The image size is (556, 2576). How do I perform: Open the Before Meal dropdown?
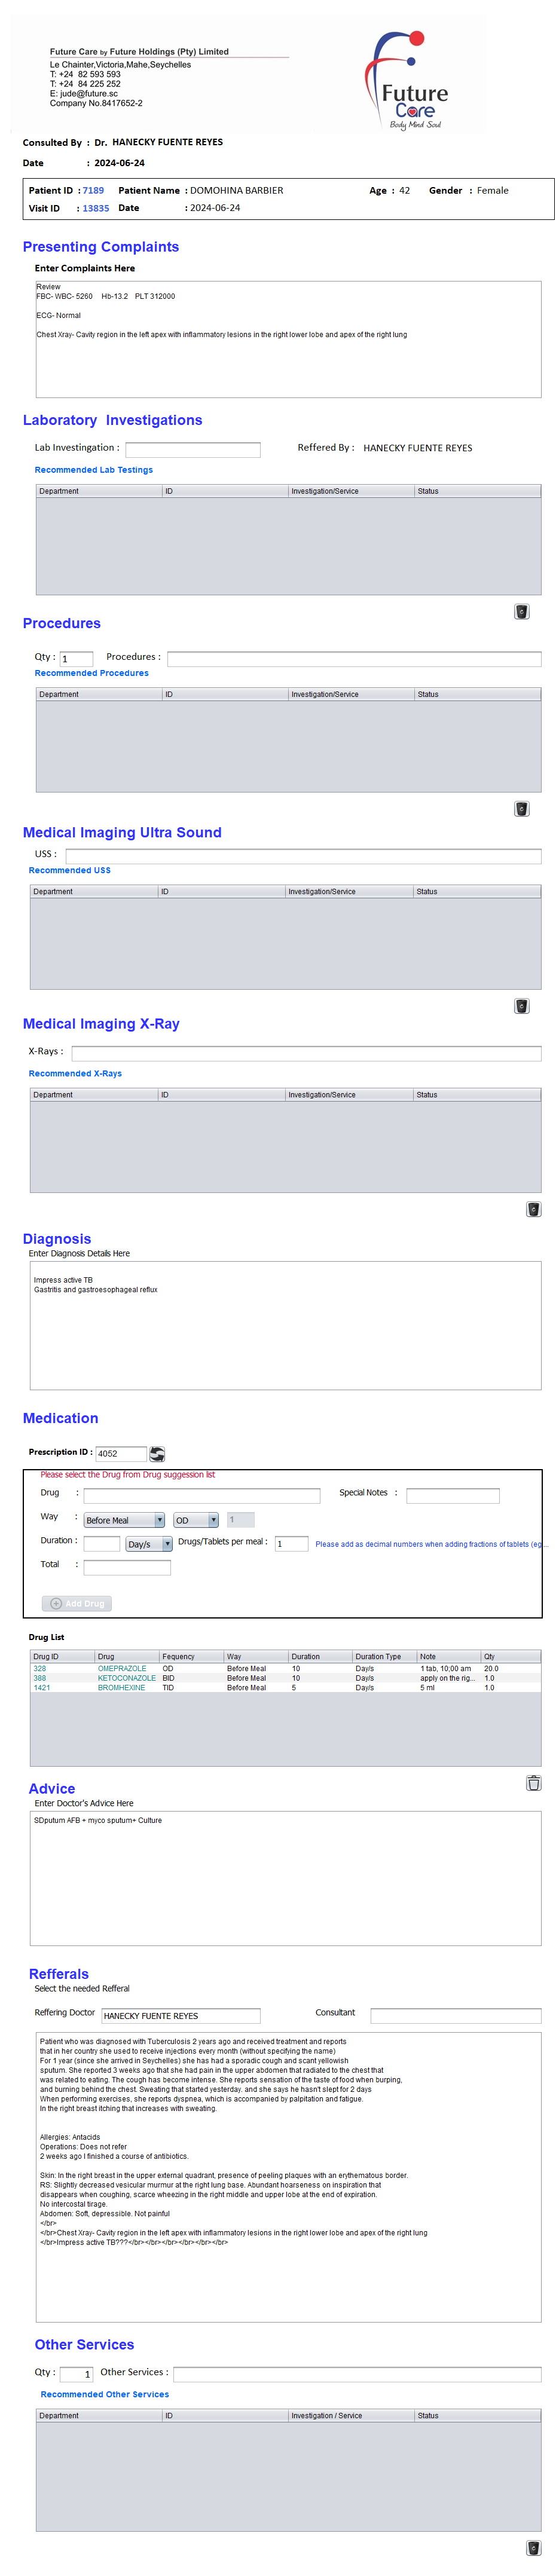[x=124, y=1519]
